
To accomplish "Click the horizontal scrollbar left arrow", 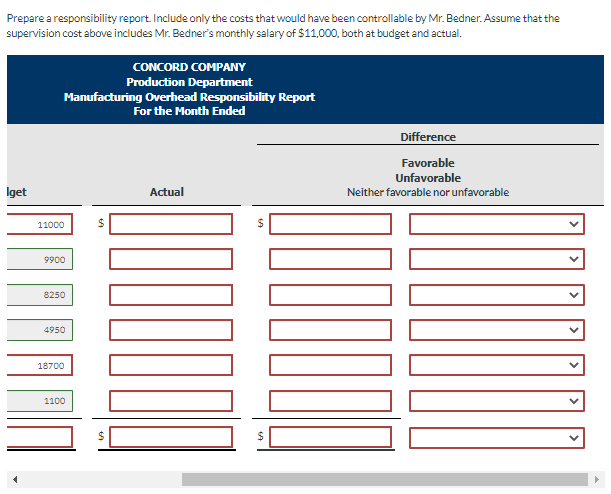I will coord(15,480).
